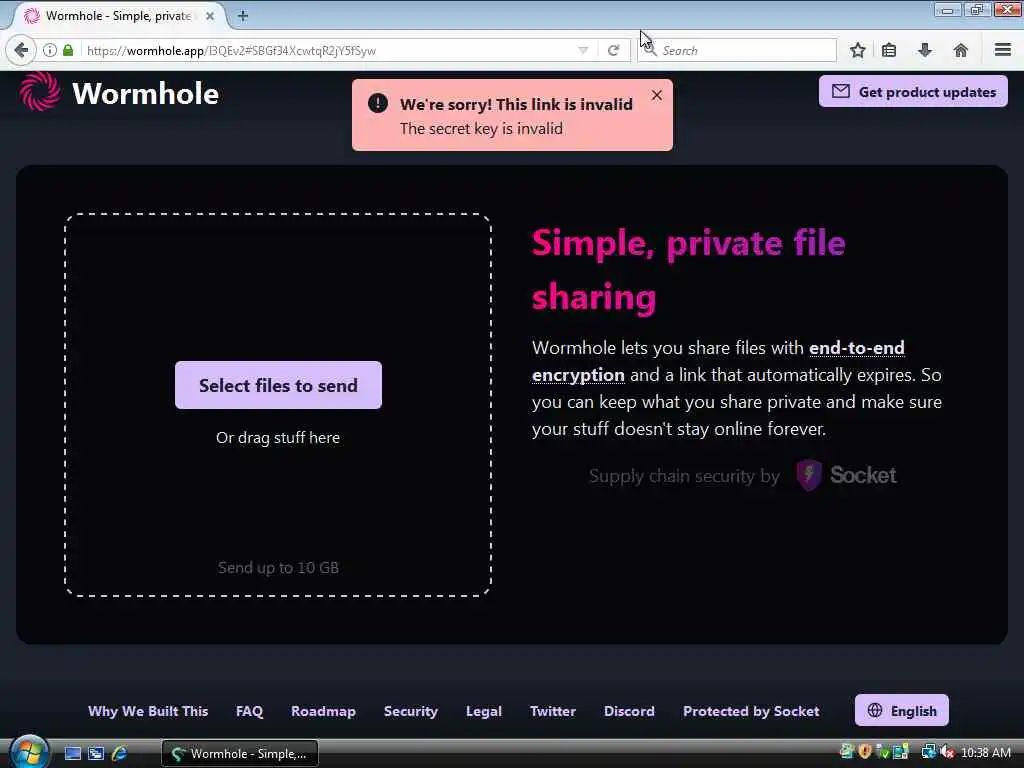1024x768 pixels.
Task: Click the Socket wordmark text
Action: (863, 475)
